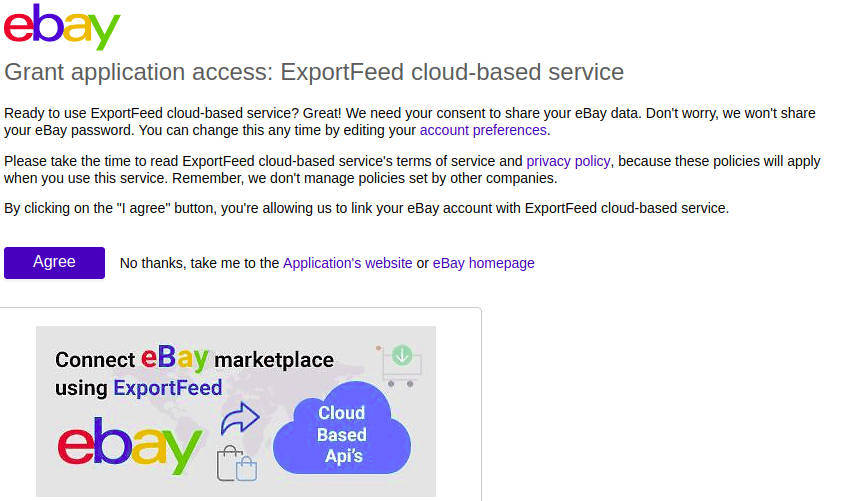Click the shopping cart download icon in banner
This screenshot has width=849, height=501.
(x=400, y=365)
